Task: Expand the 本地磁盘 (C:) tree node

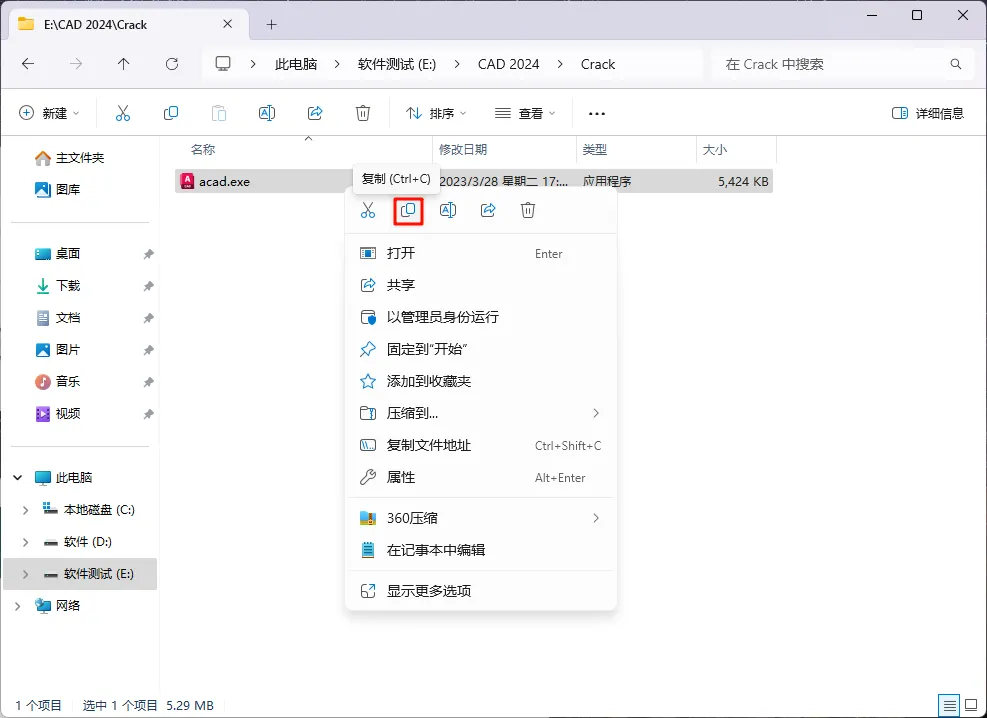Action: (25, 510)
